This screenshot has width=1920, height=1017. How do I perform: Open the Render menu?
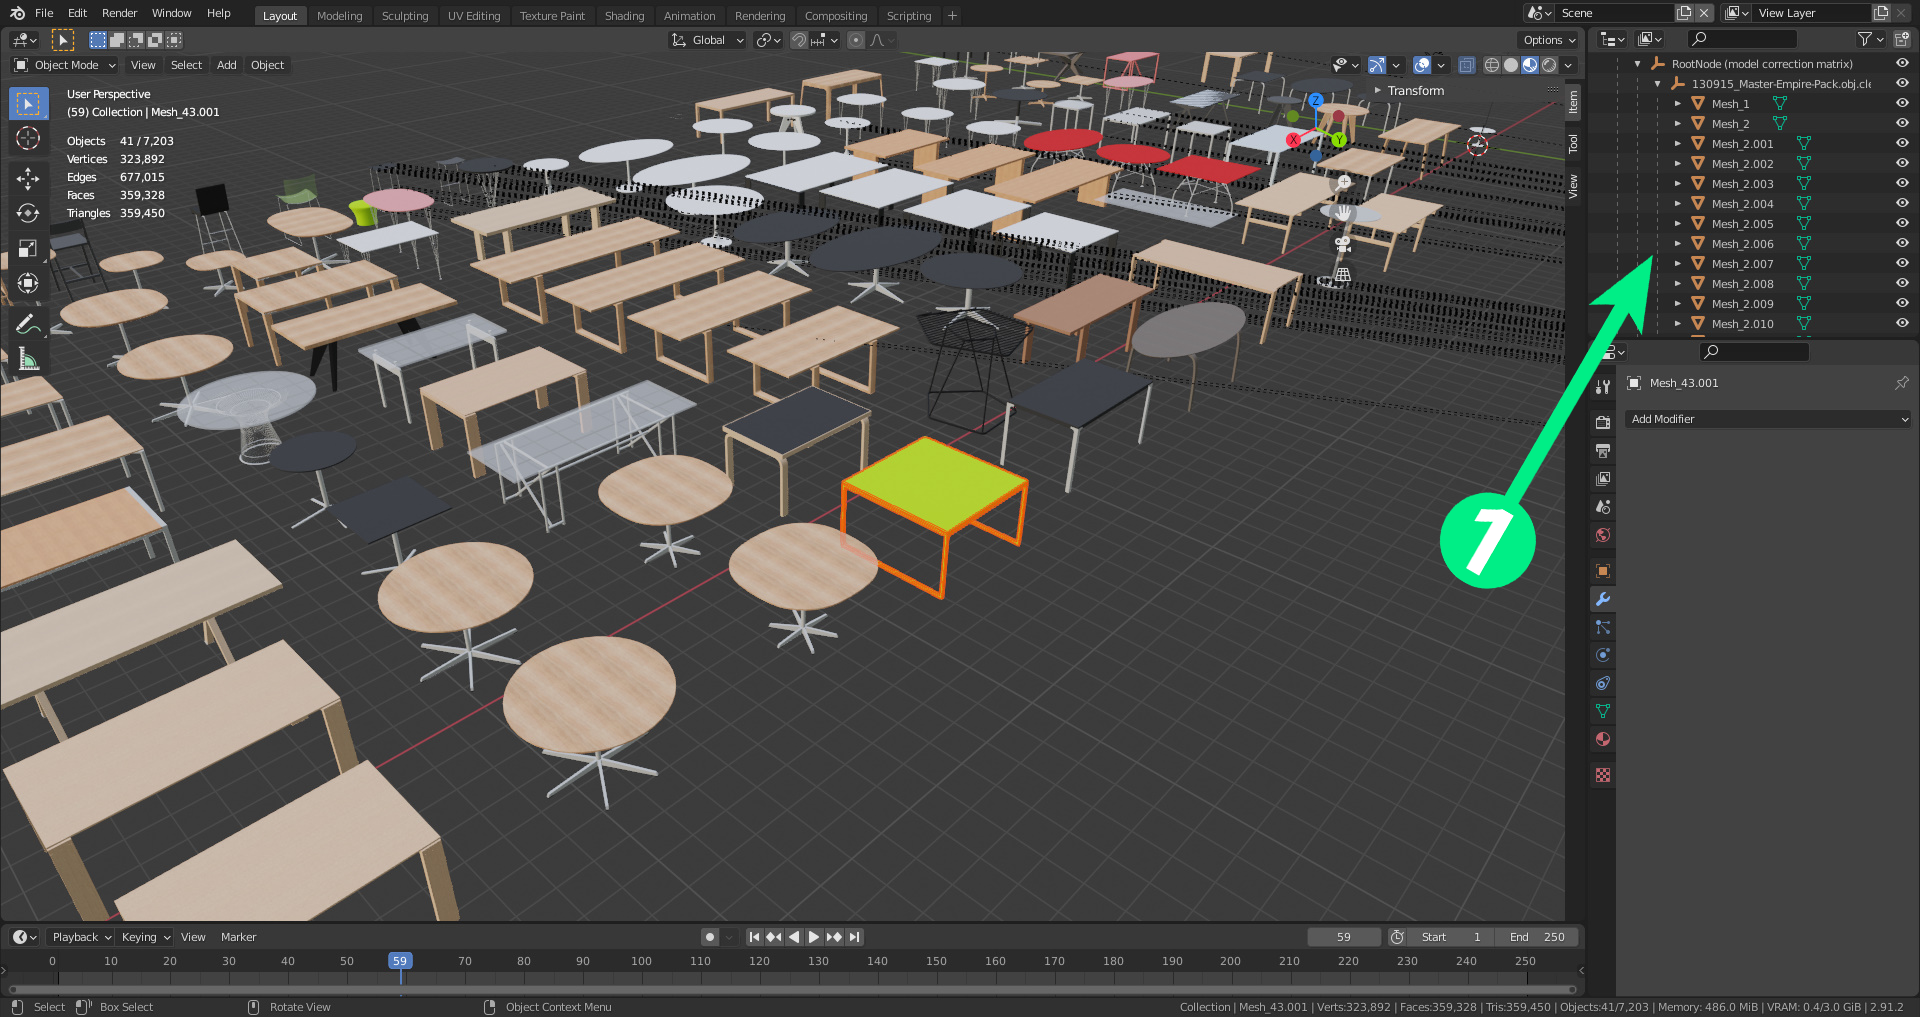(119, 13)
